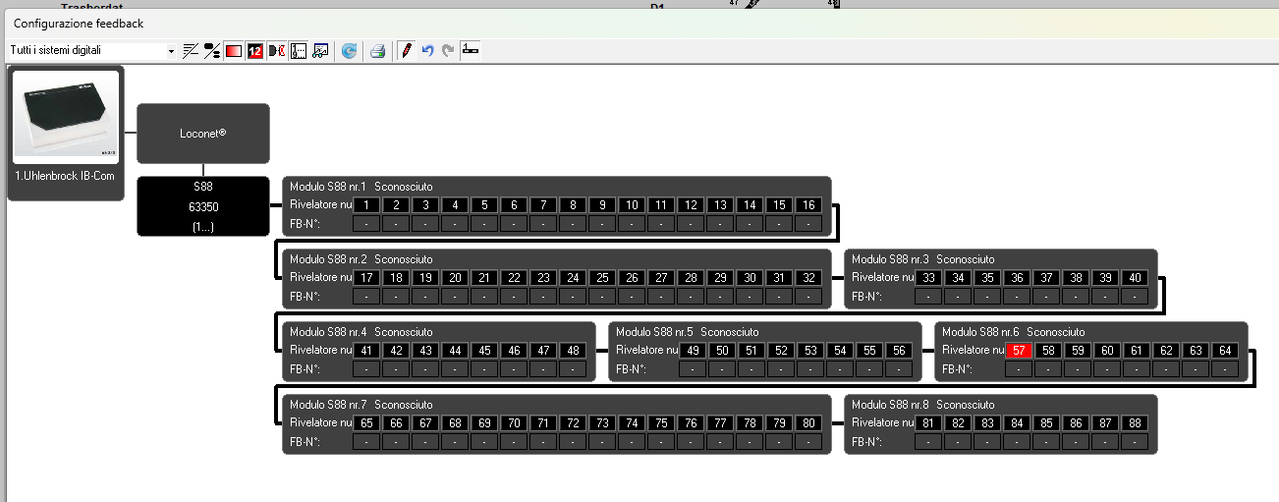The image size is (1279, 502).
Task: Select detector number 56
Action: pyautogui.click(x=899, y=350)
